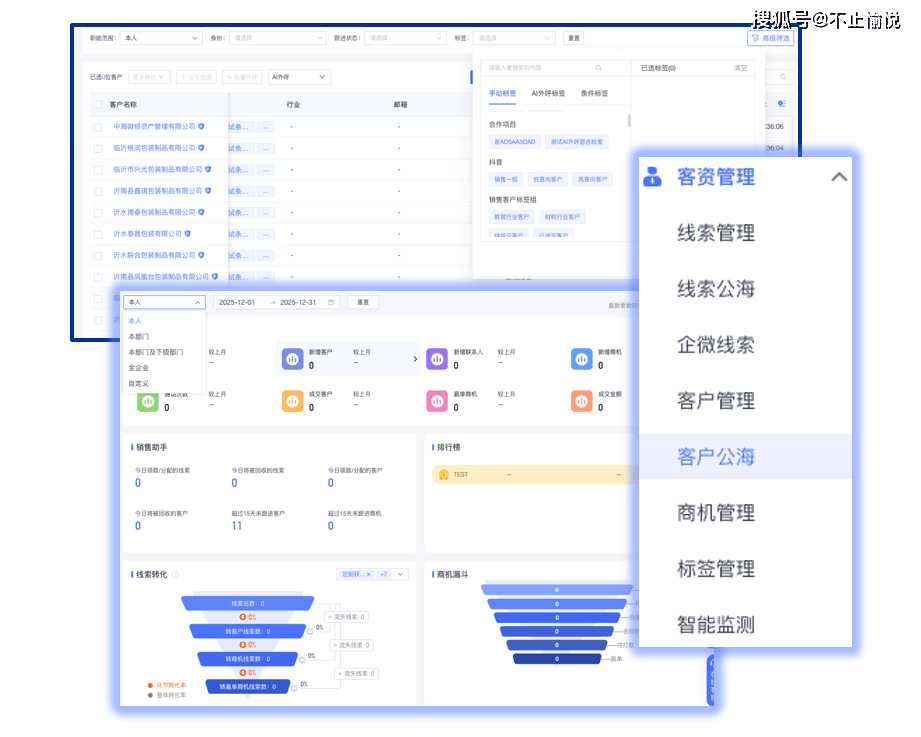Click the search magnifier in tag search box

(x=598, y=68)
